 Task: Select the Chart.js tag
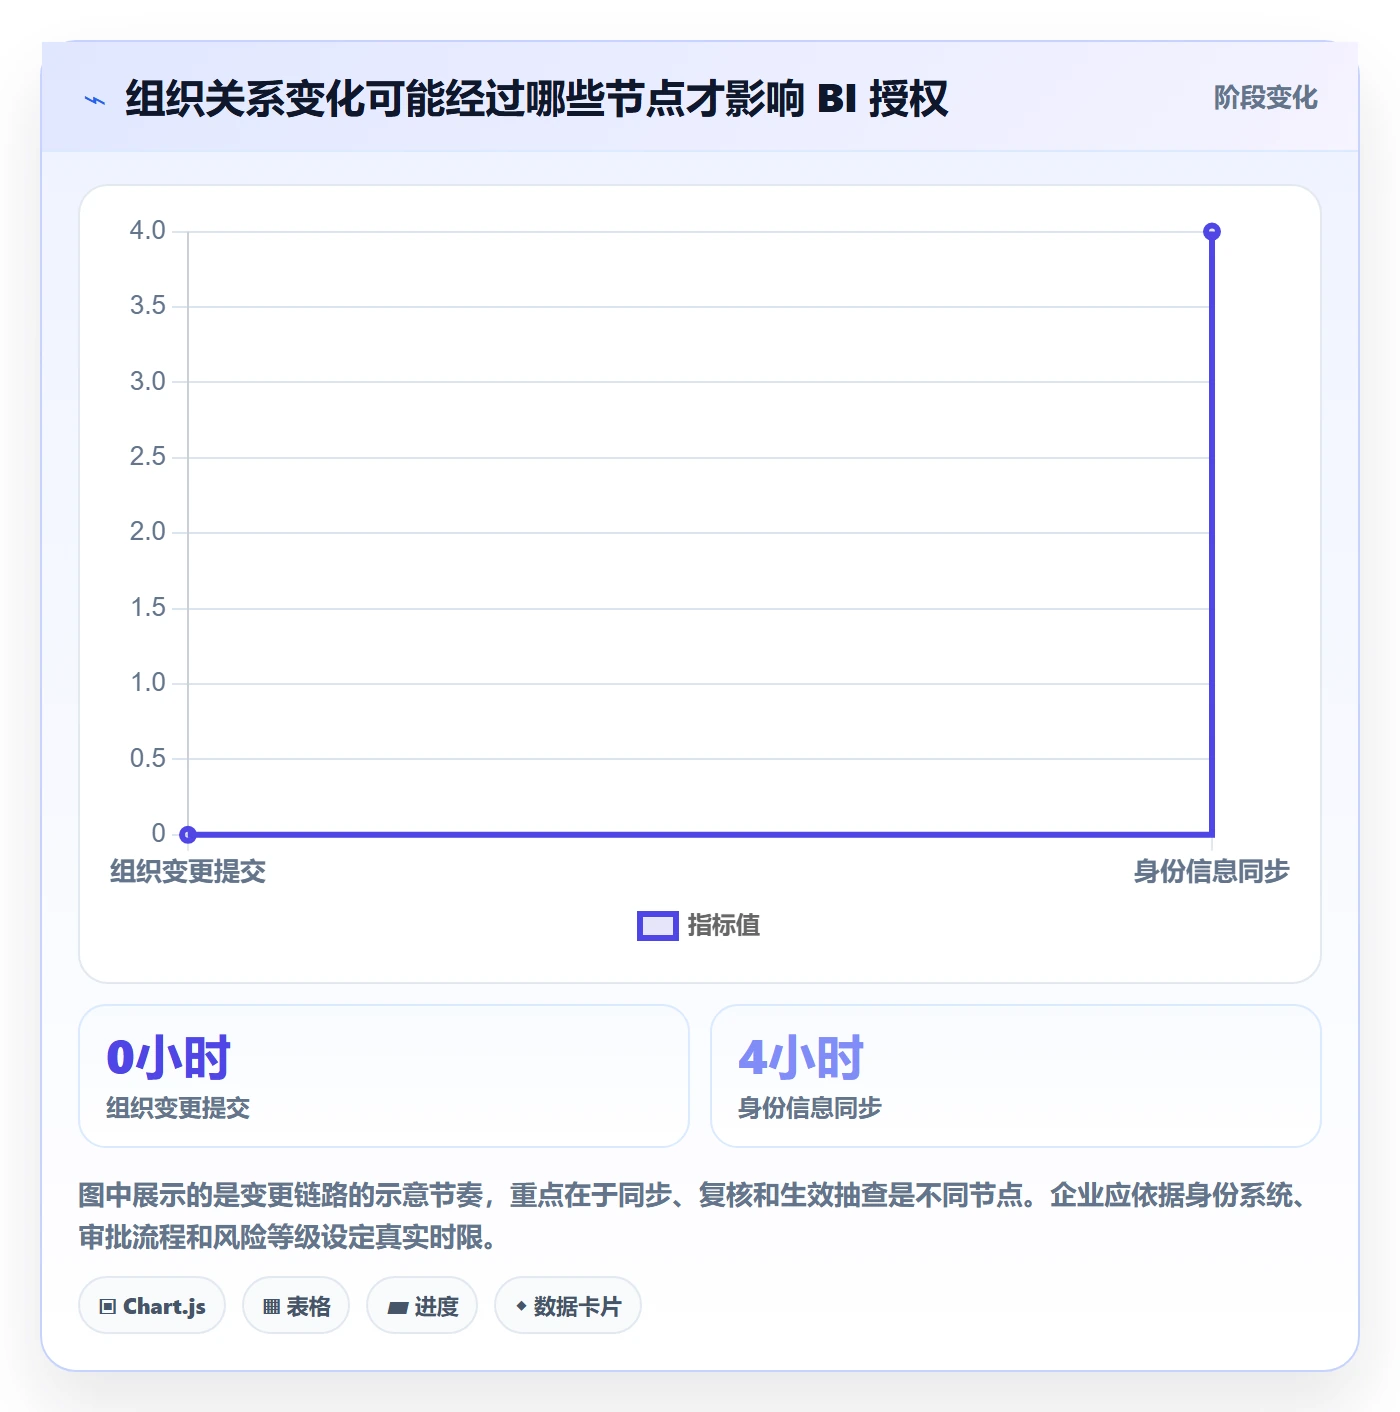[152, 1306]
